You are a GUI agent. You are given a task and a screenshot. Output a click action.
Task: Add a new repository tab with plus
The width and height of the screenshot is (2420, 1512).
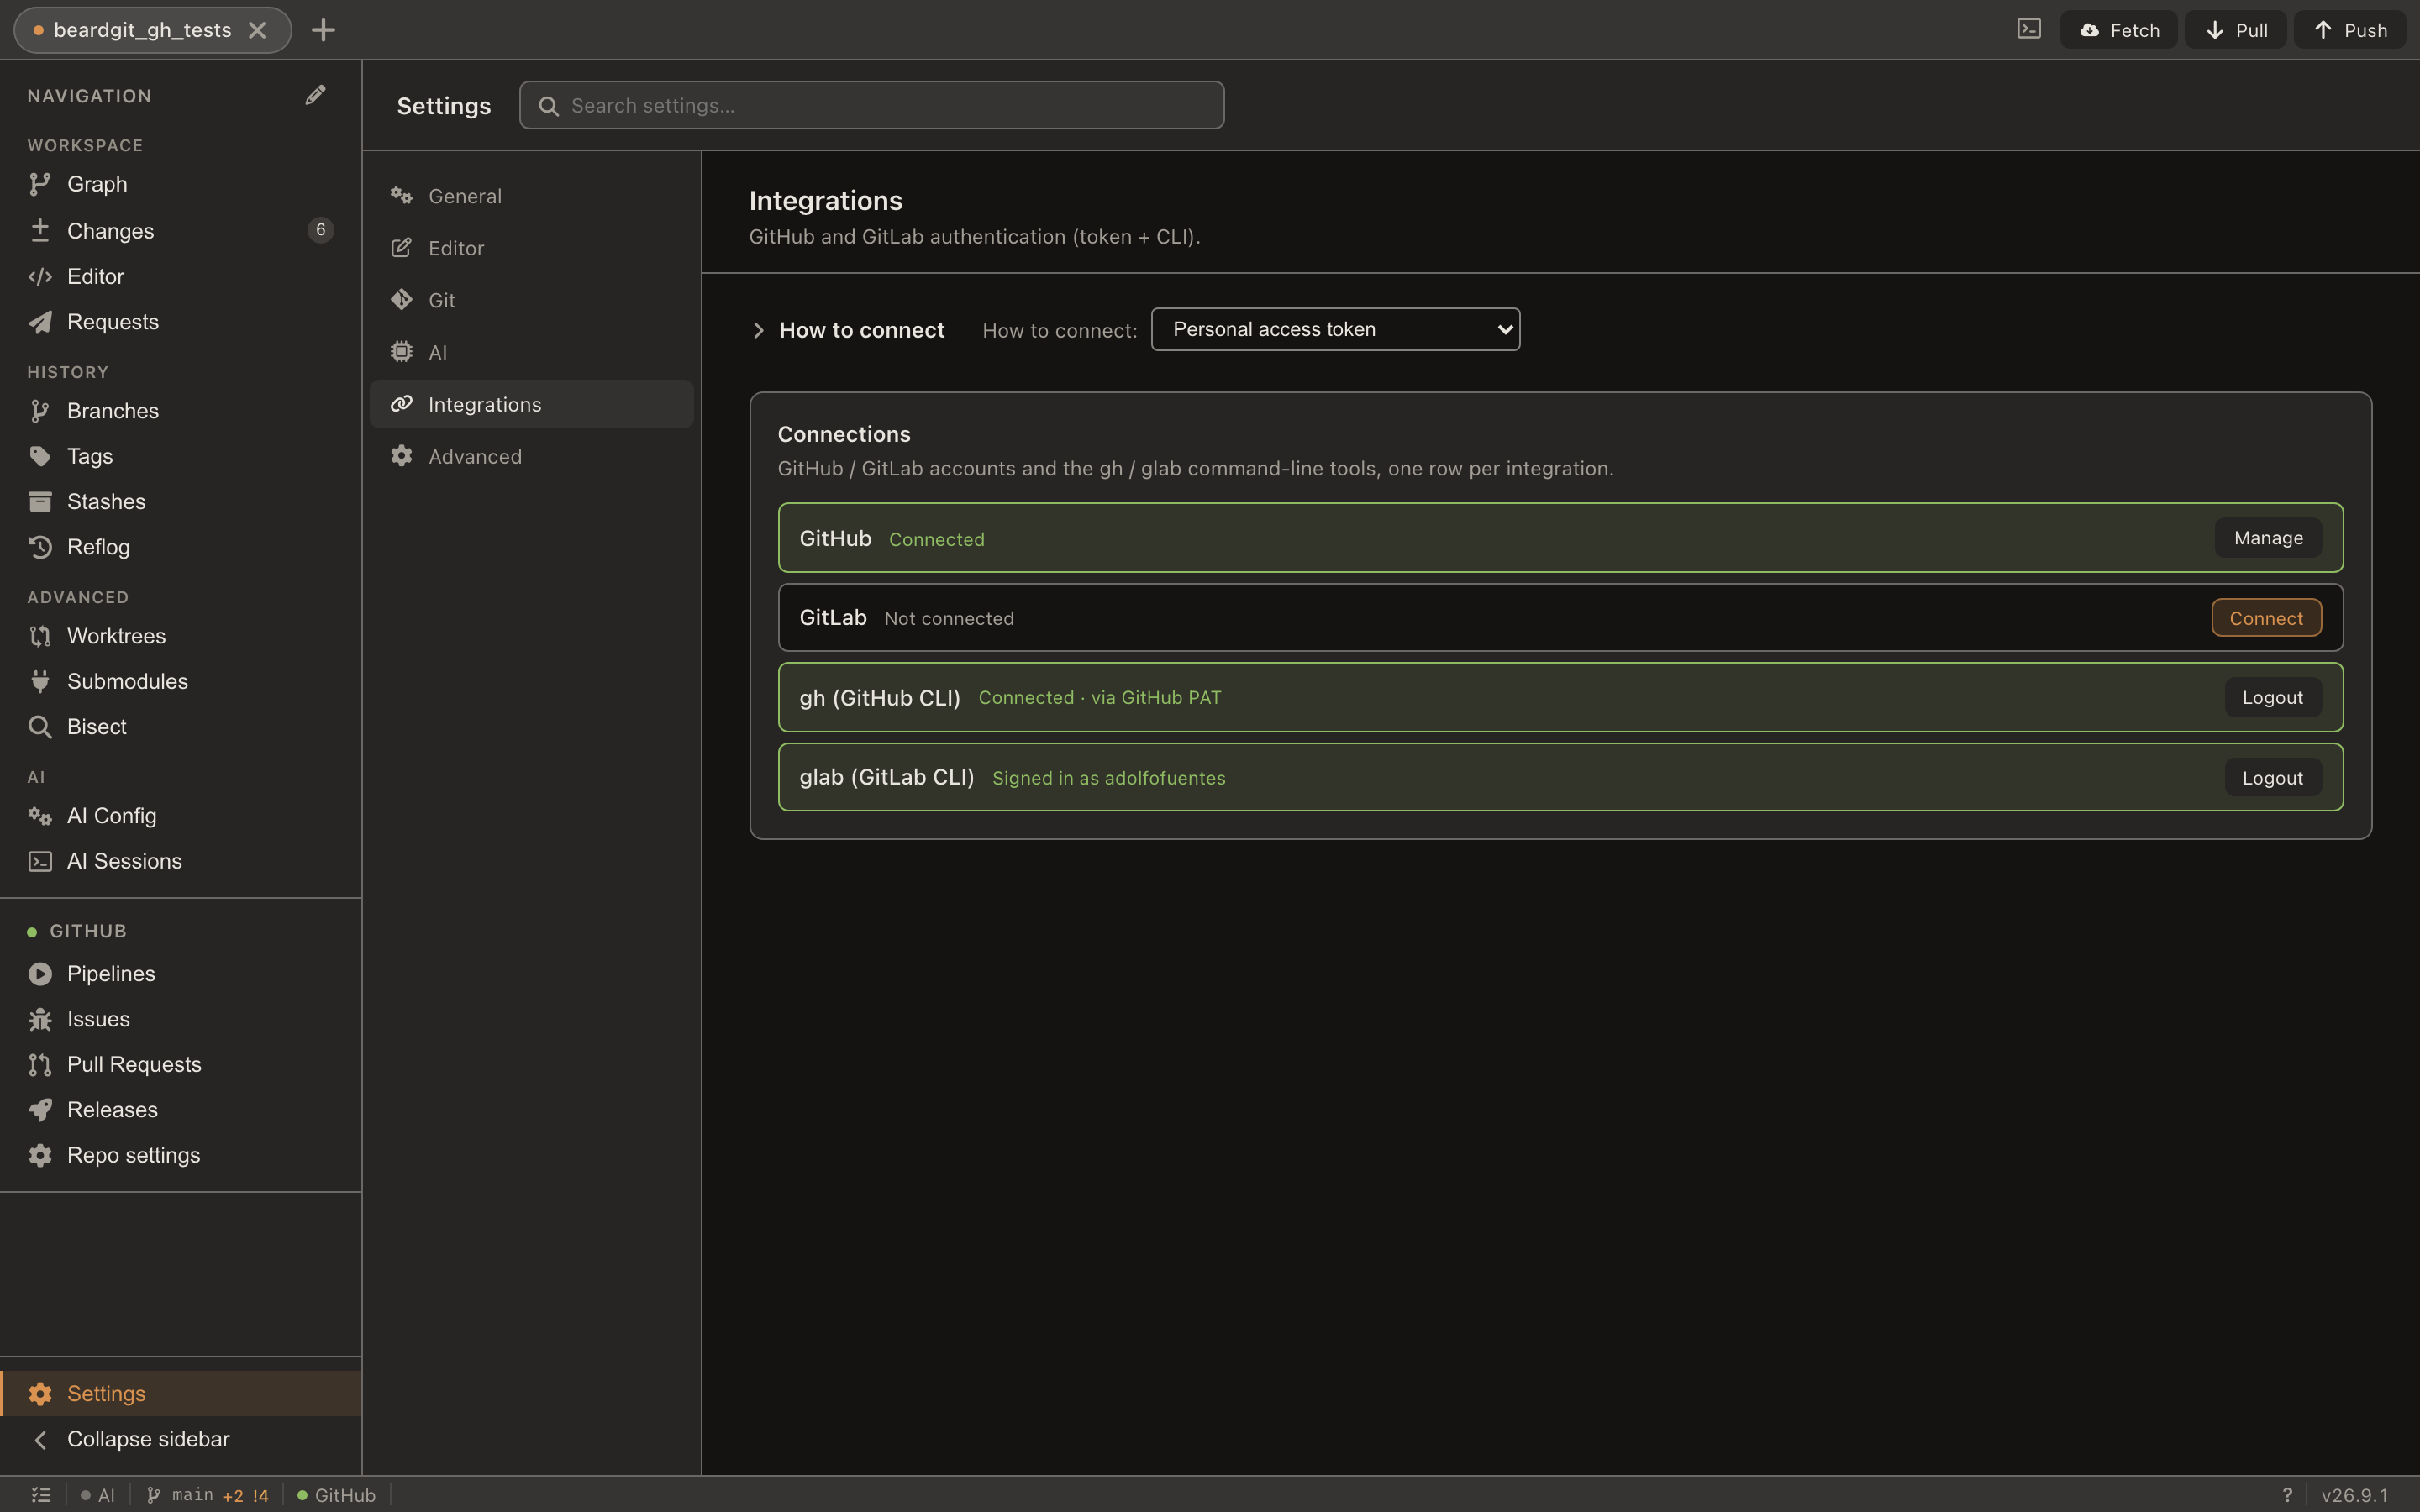pos(323,30)
